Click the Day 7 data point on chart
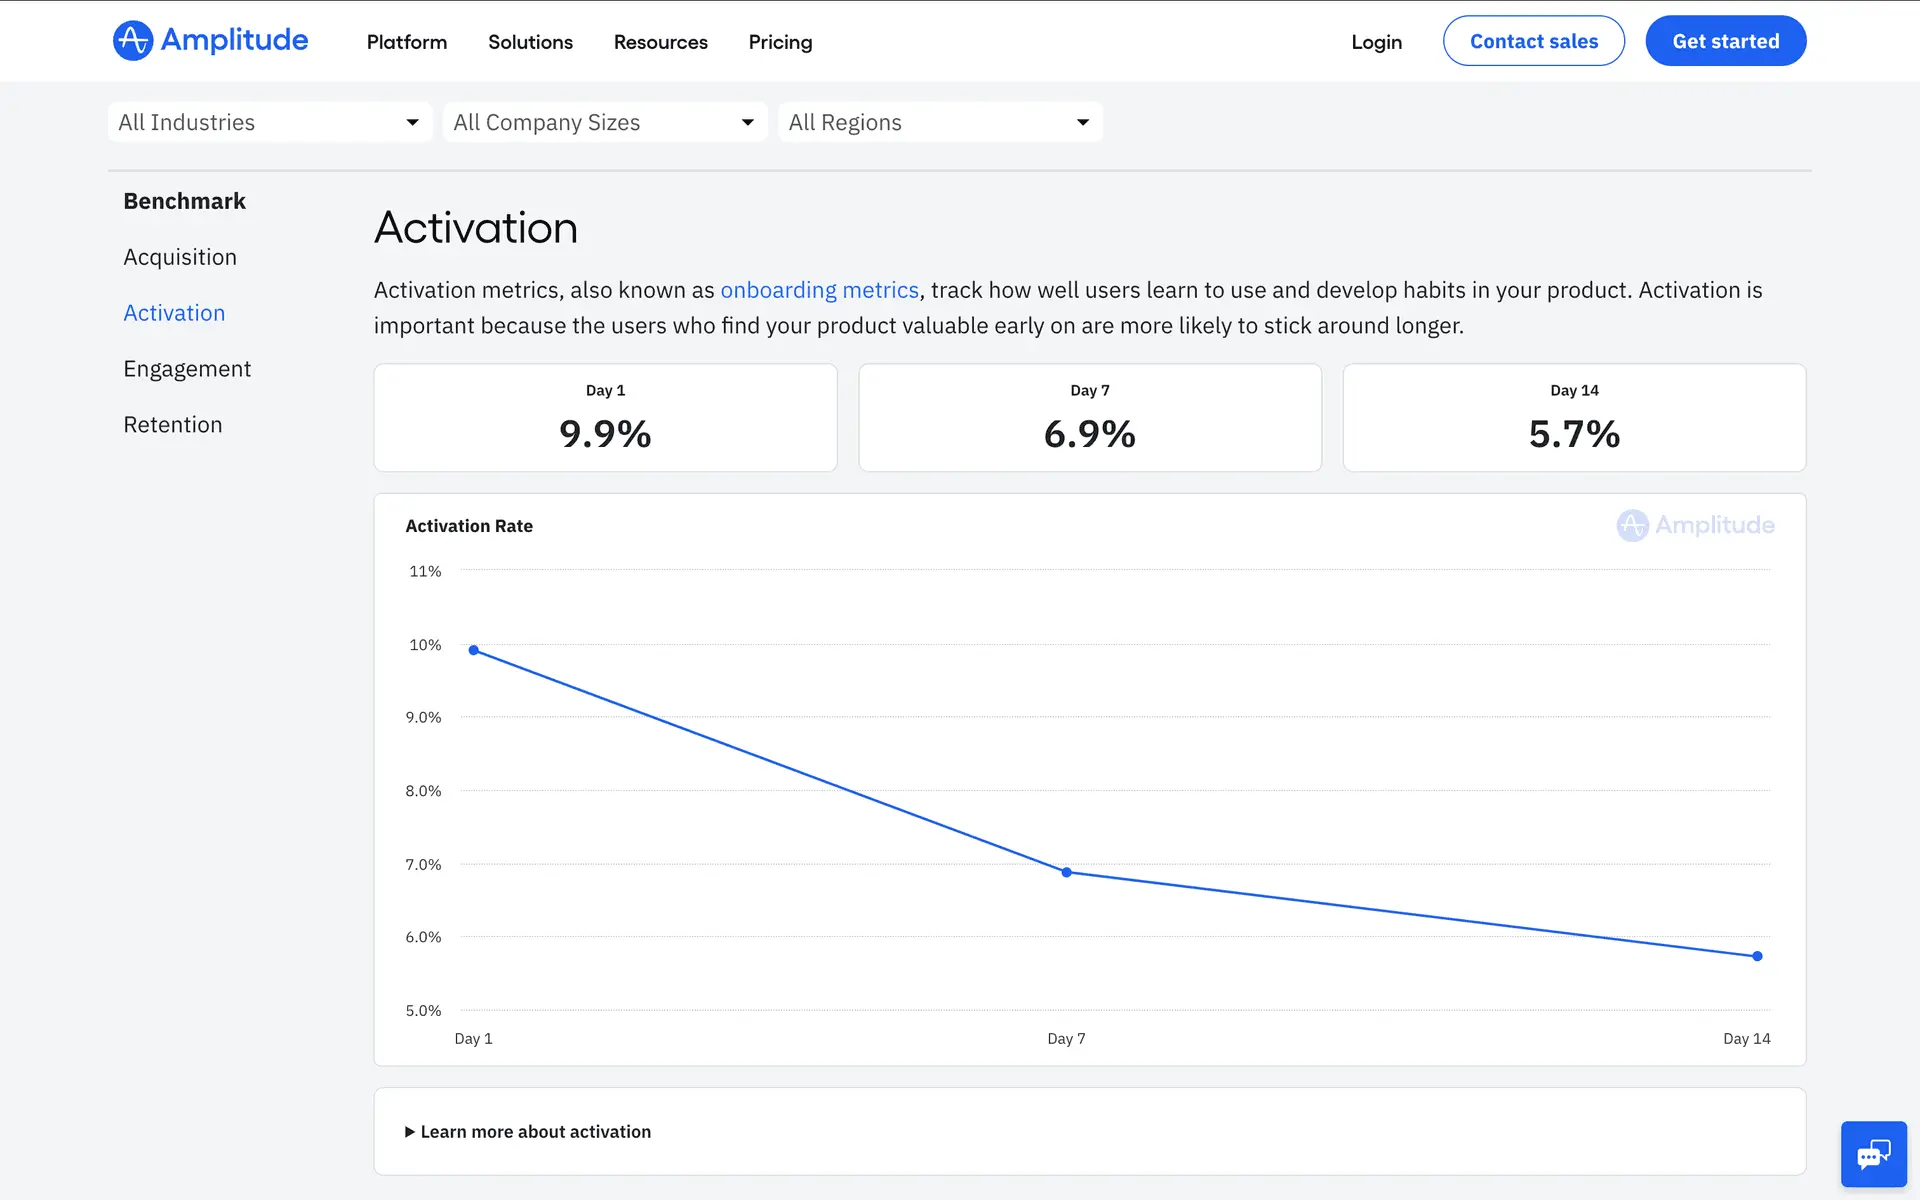Screen dimensions: 1920x1200 click(x=1066, y=872)
